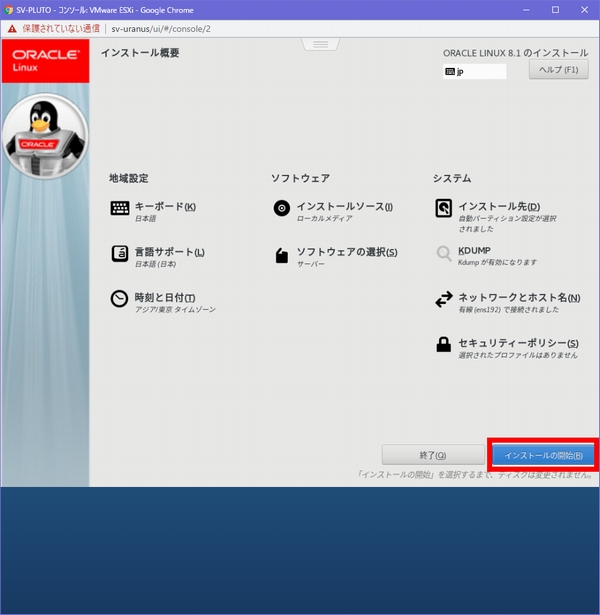Click the Language Support icon
Screen dimensions: 600x615
tap(120, 253)
